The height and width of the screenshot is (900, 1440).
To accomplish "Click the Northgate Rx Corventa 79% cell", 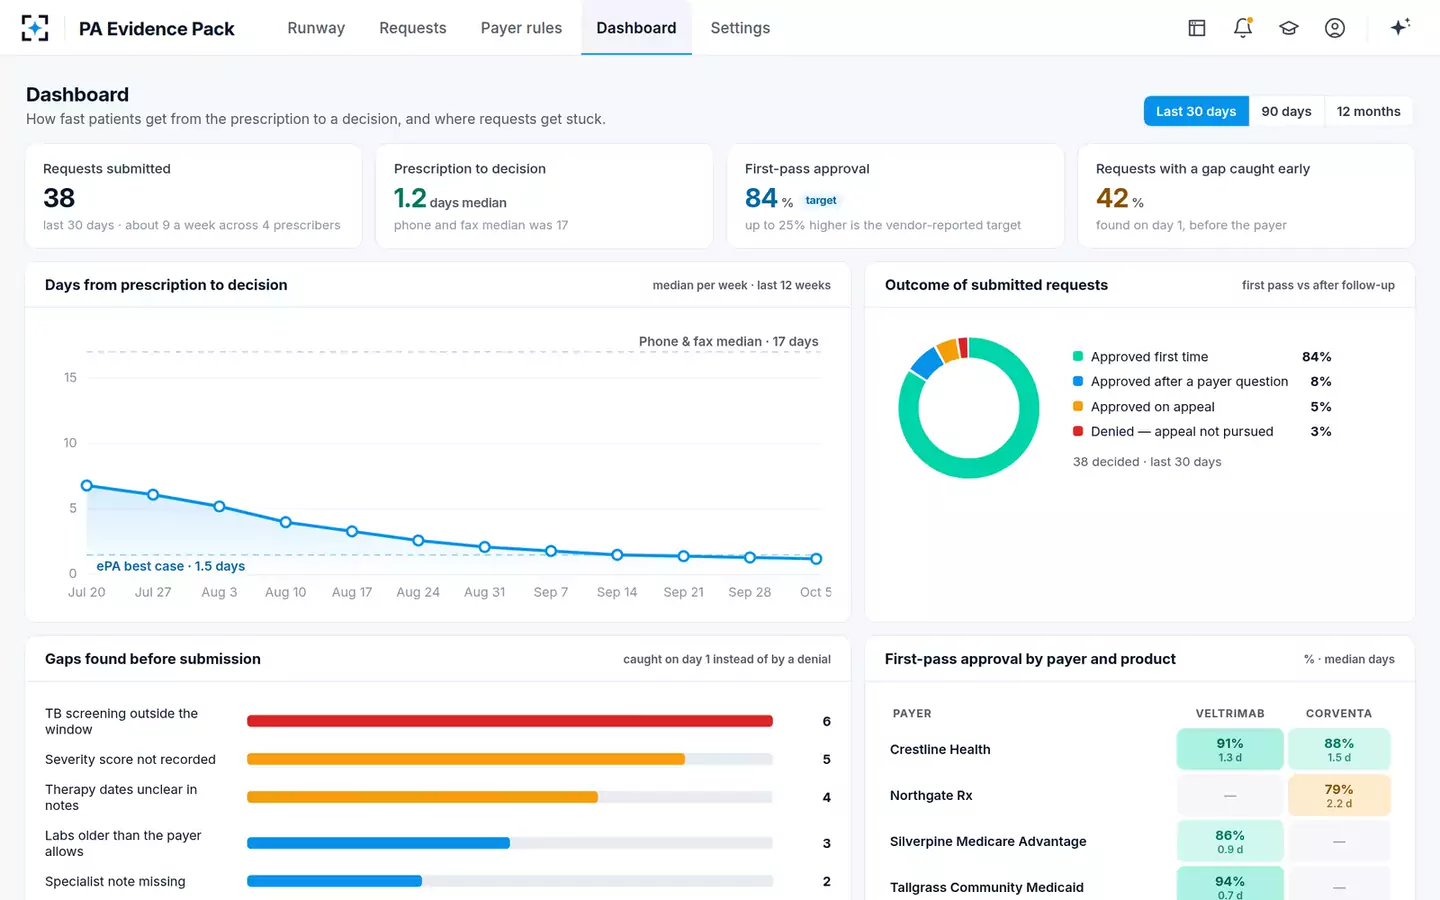I will [x=1339, y=795].
